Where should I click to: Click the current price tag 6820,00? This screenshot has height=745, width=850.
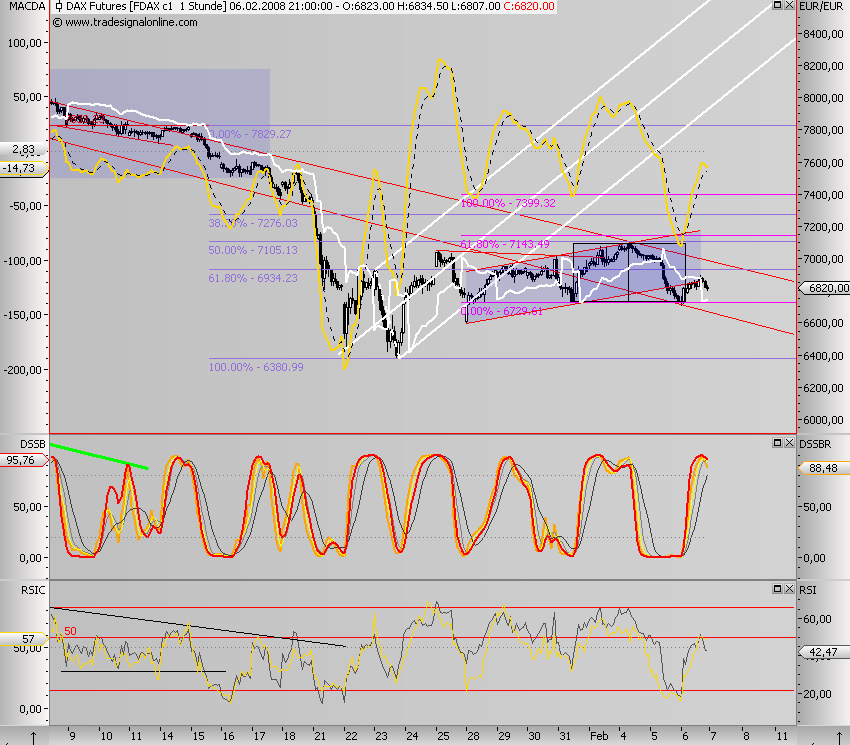[x=827, y=288]
